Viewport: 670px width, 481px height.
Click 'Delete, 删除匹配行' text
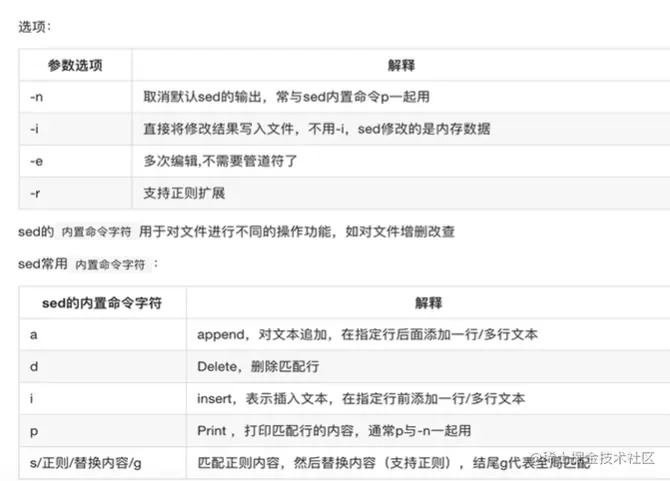(258, 367)
